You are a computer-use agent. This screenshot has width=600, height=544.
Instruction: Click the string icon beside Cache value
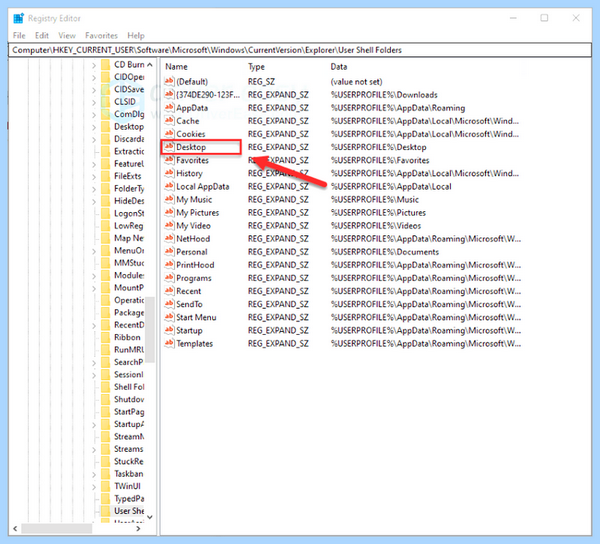[x=169, y=121]
